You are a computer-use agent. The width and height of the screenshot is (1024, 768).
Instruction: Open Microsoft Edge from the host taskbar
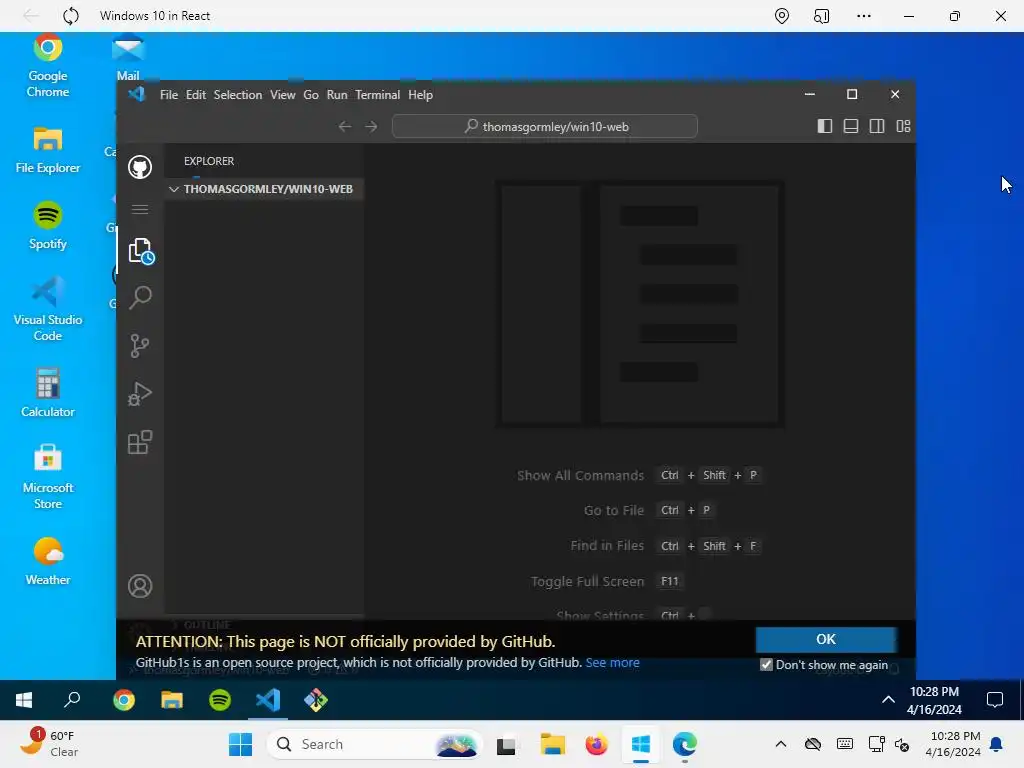click(x=684, y=744)
